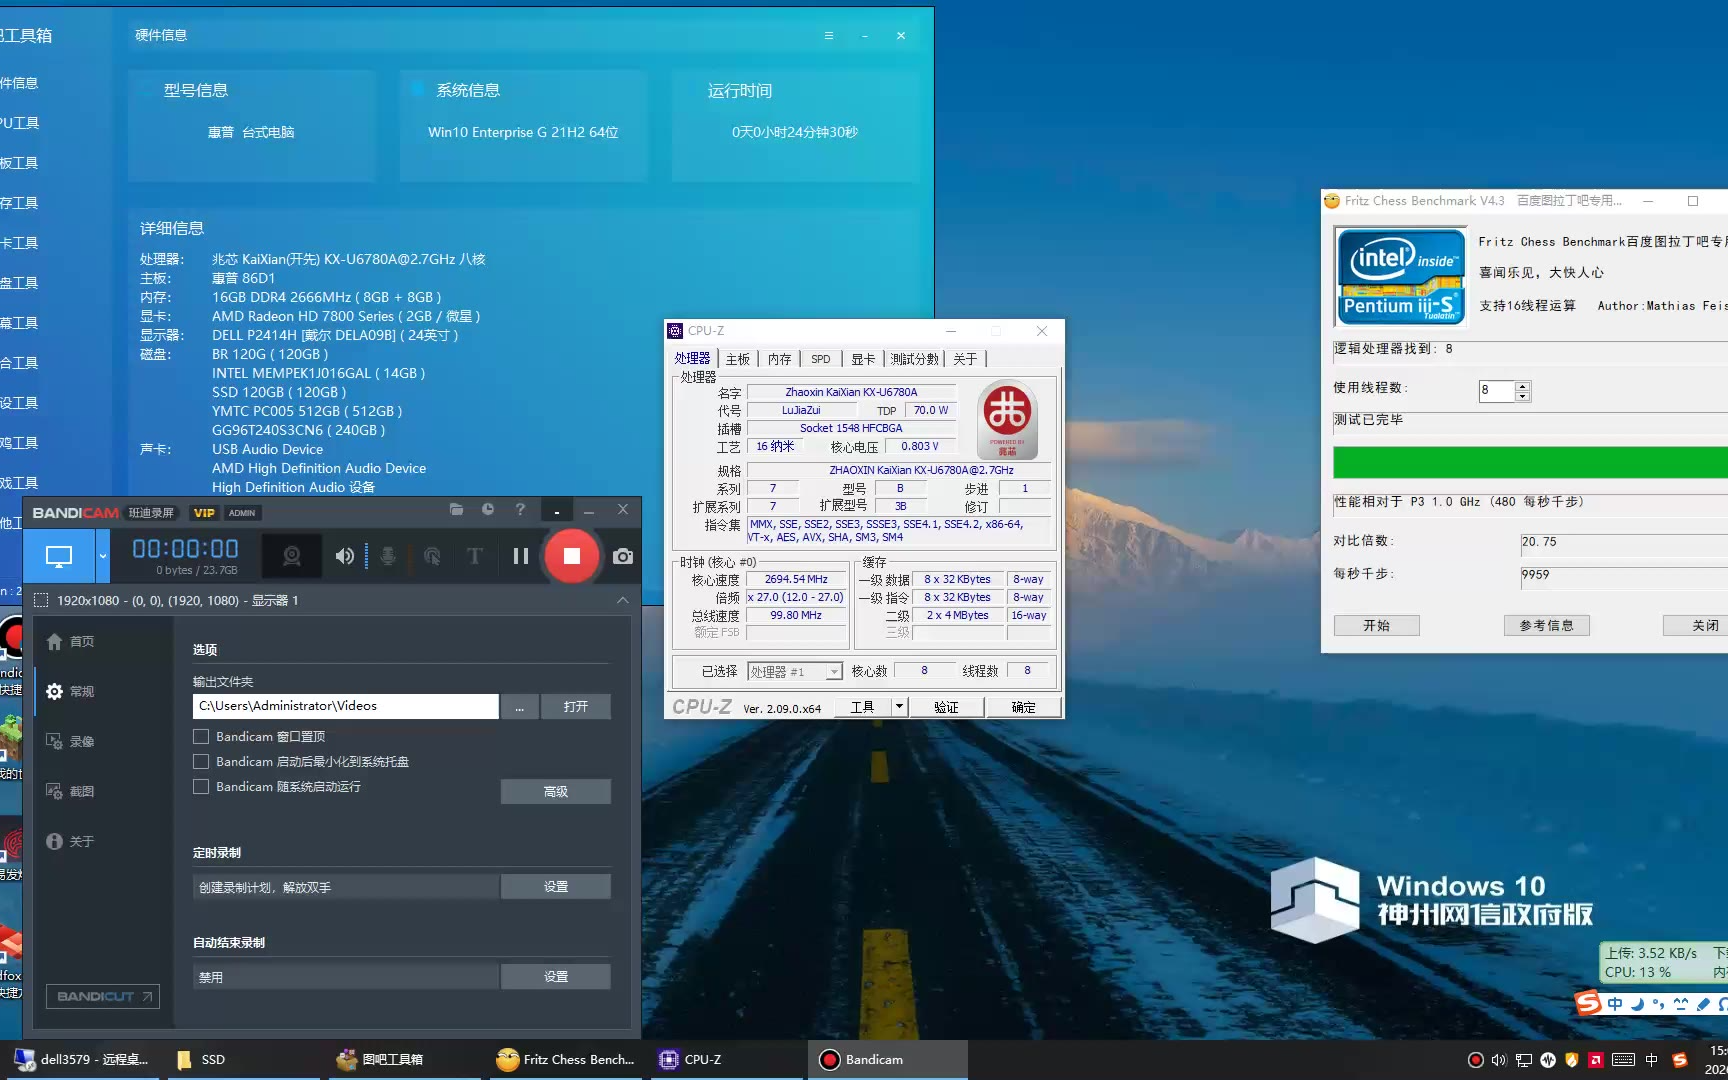Toggle the mouse cursor effect icon
Viewport: 1728px width, 1080px height.
pyautogui.click(x=432, y=556)
